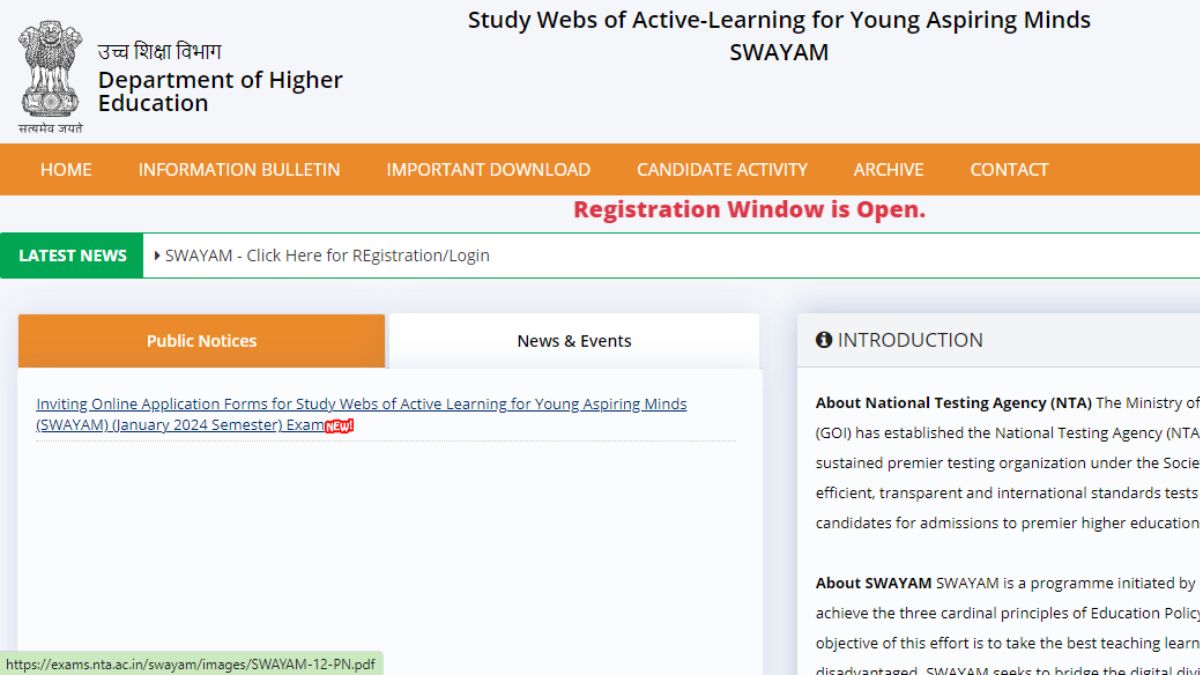This screenshot has width=1200, height=675.
Task: Click the About SWAYAM paragraph heading
Action: point(873,583)
